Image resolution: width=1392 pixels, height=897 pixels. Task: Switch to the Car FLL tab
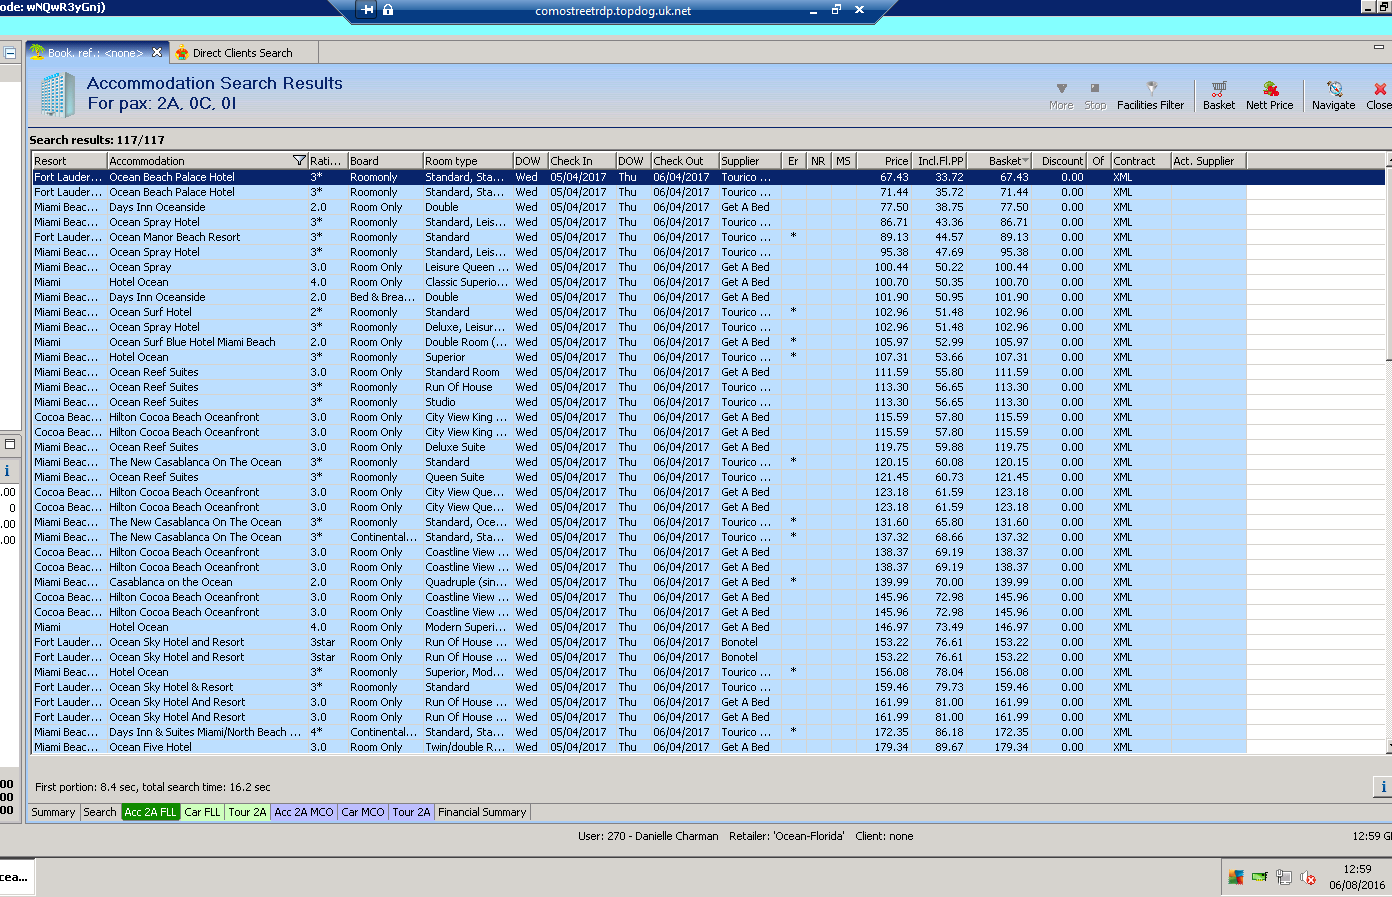coord(202,812)
